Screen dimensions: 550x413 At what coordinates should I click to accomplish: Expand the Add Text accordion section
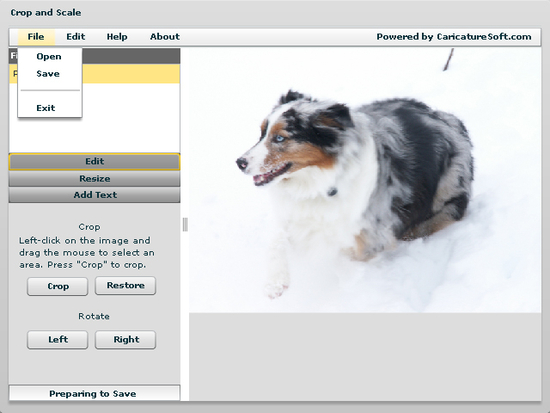95,195
